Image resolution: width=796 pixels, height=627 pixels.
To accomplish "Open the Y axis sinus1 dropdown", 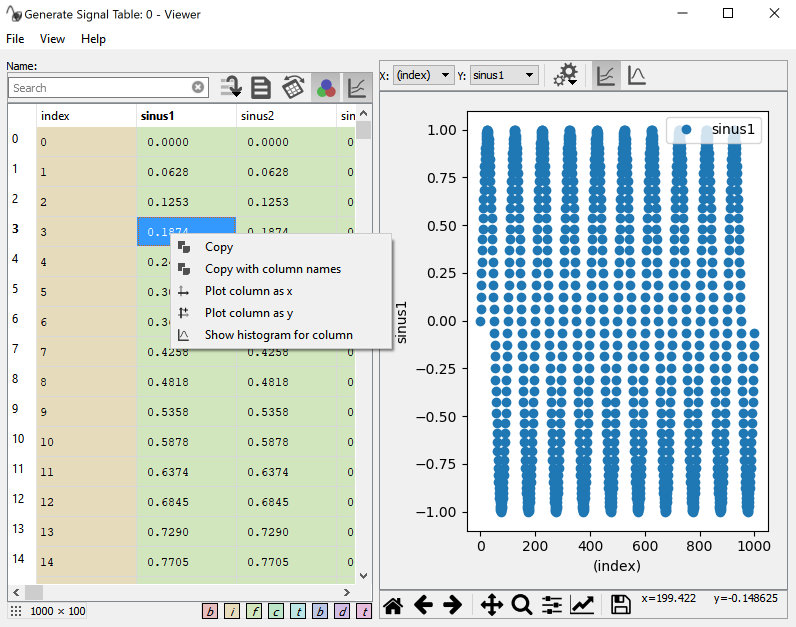I will pos(504,75).
